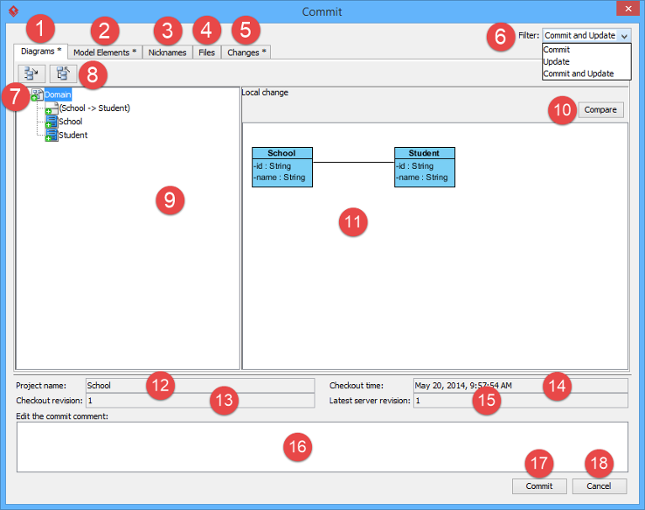The width and height of the screenshot is (645, 510).
Task: Open the Changes tab
Action: coord(246,52)
